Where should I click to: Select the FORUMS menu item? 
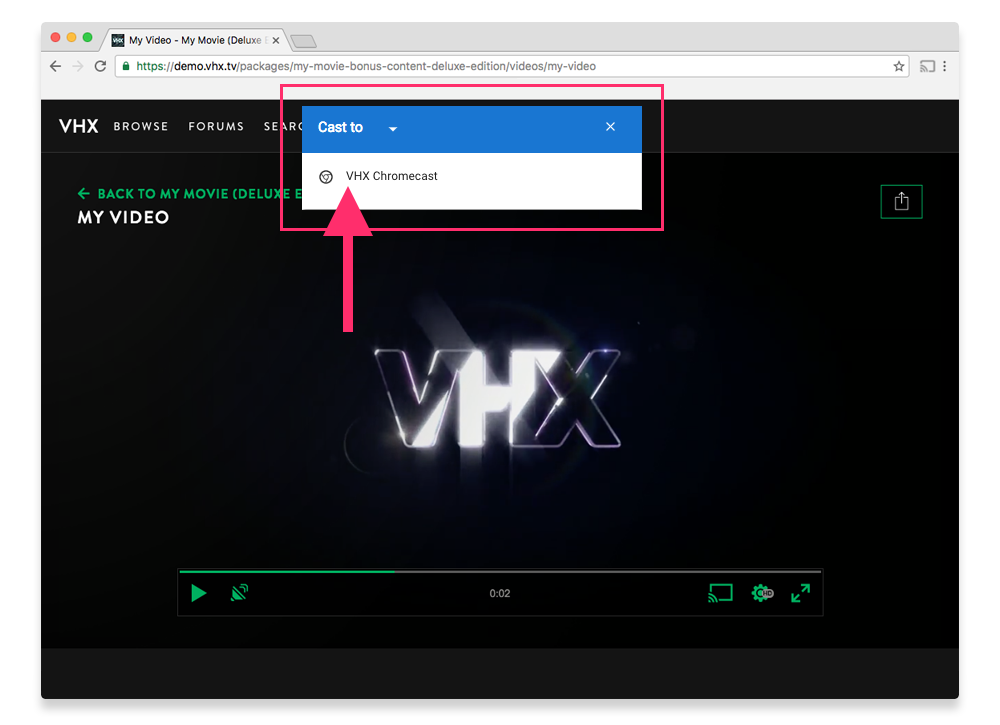tap(216, 126)
